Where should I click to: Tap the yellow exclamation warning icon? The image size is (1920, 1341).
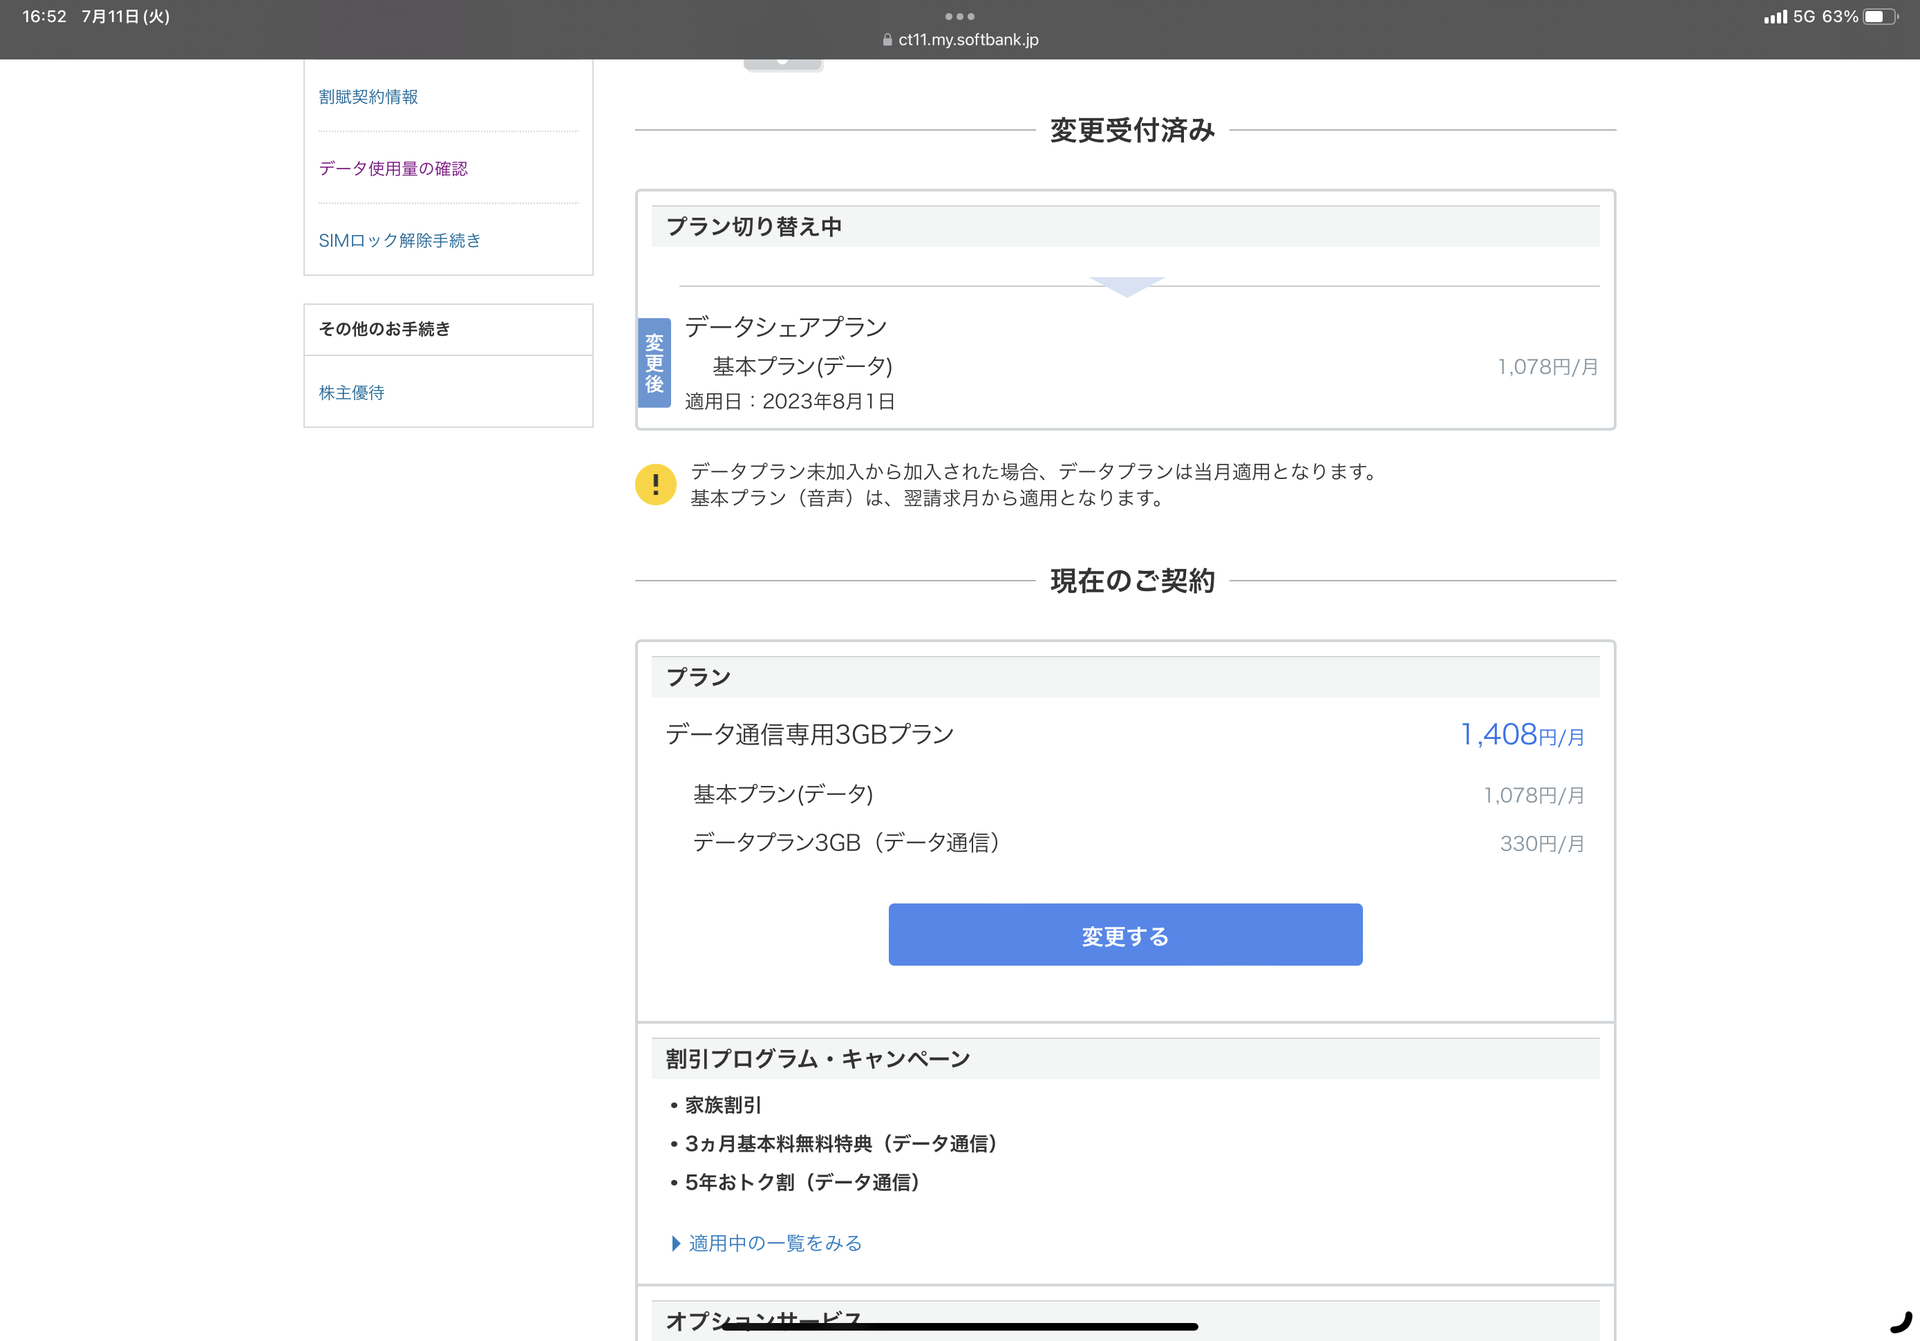656,484
